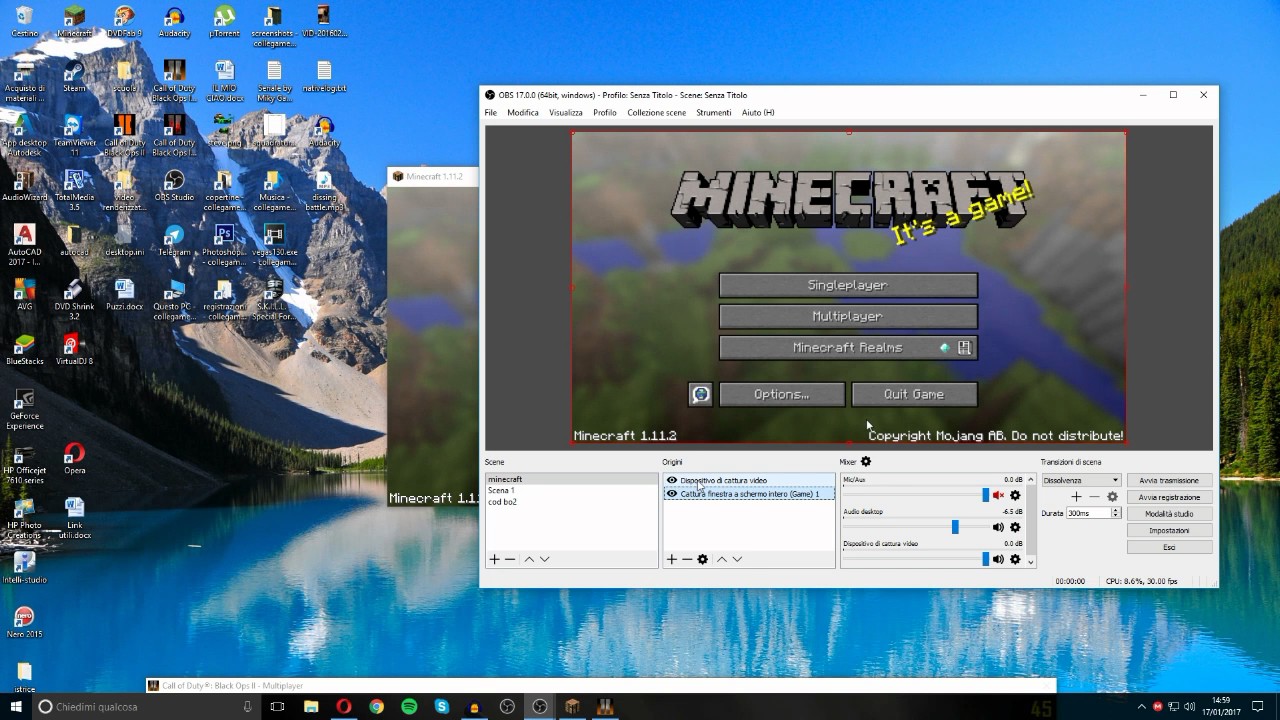Select the BlueStacks desktop icon
This screenshot has width=1280, height=720.
[x=24, y=349]
